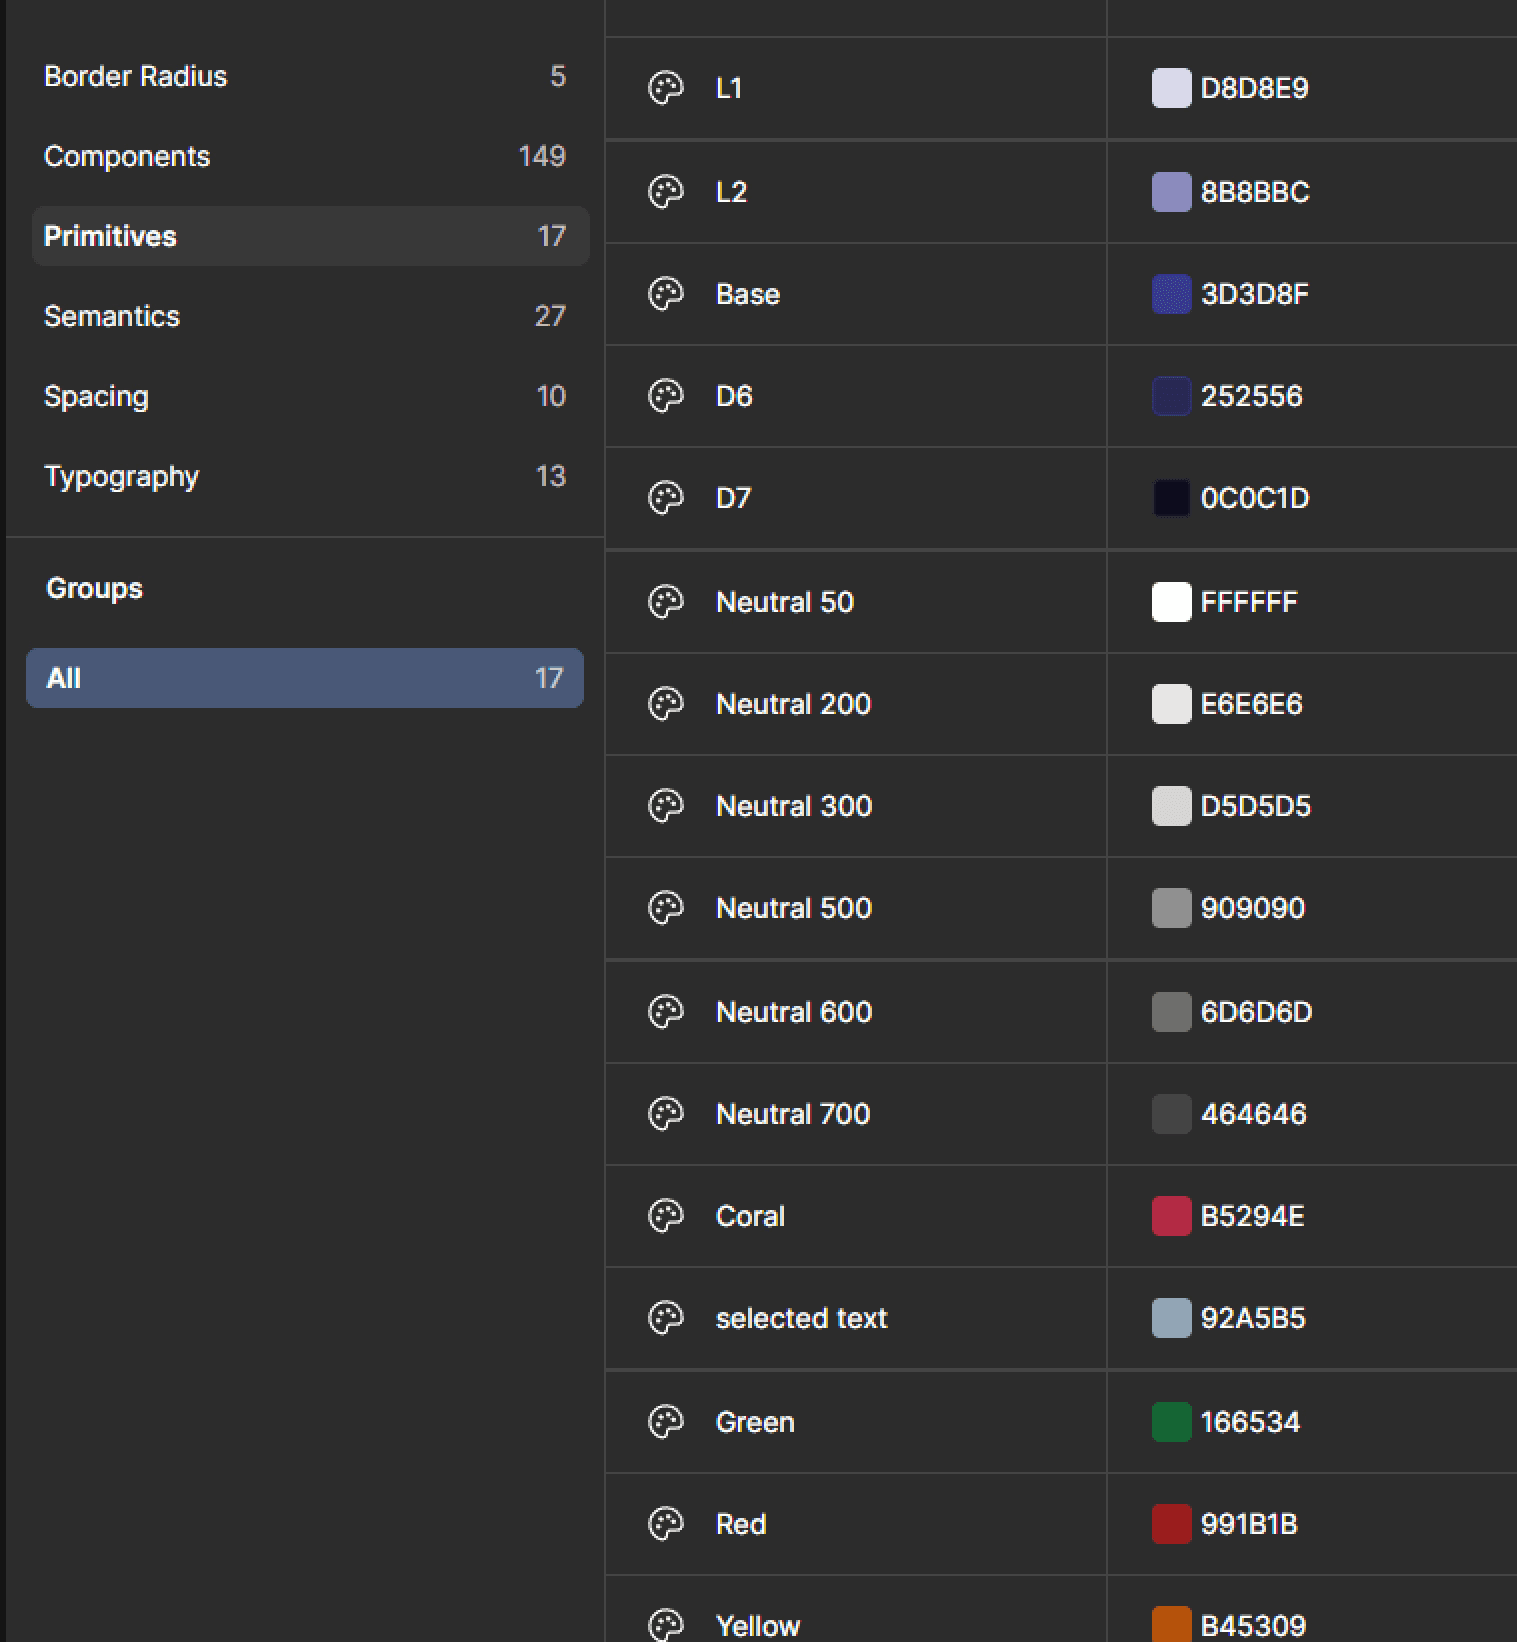Click the hex value "FFFFFF"
This screenshot has width=1517, height=1642.
[x=1249, y=602]
